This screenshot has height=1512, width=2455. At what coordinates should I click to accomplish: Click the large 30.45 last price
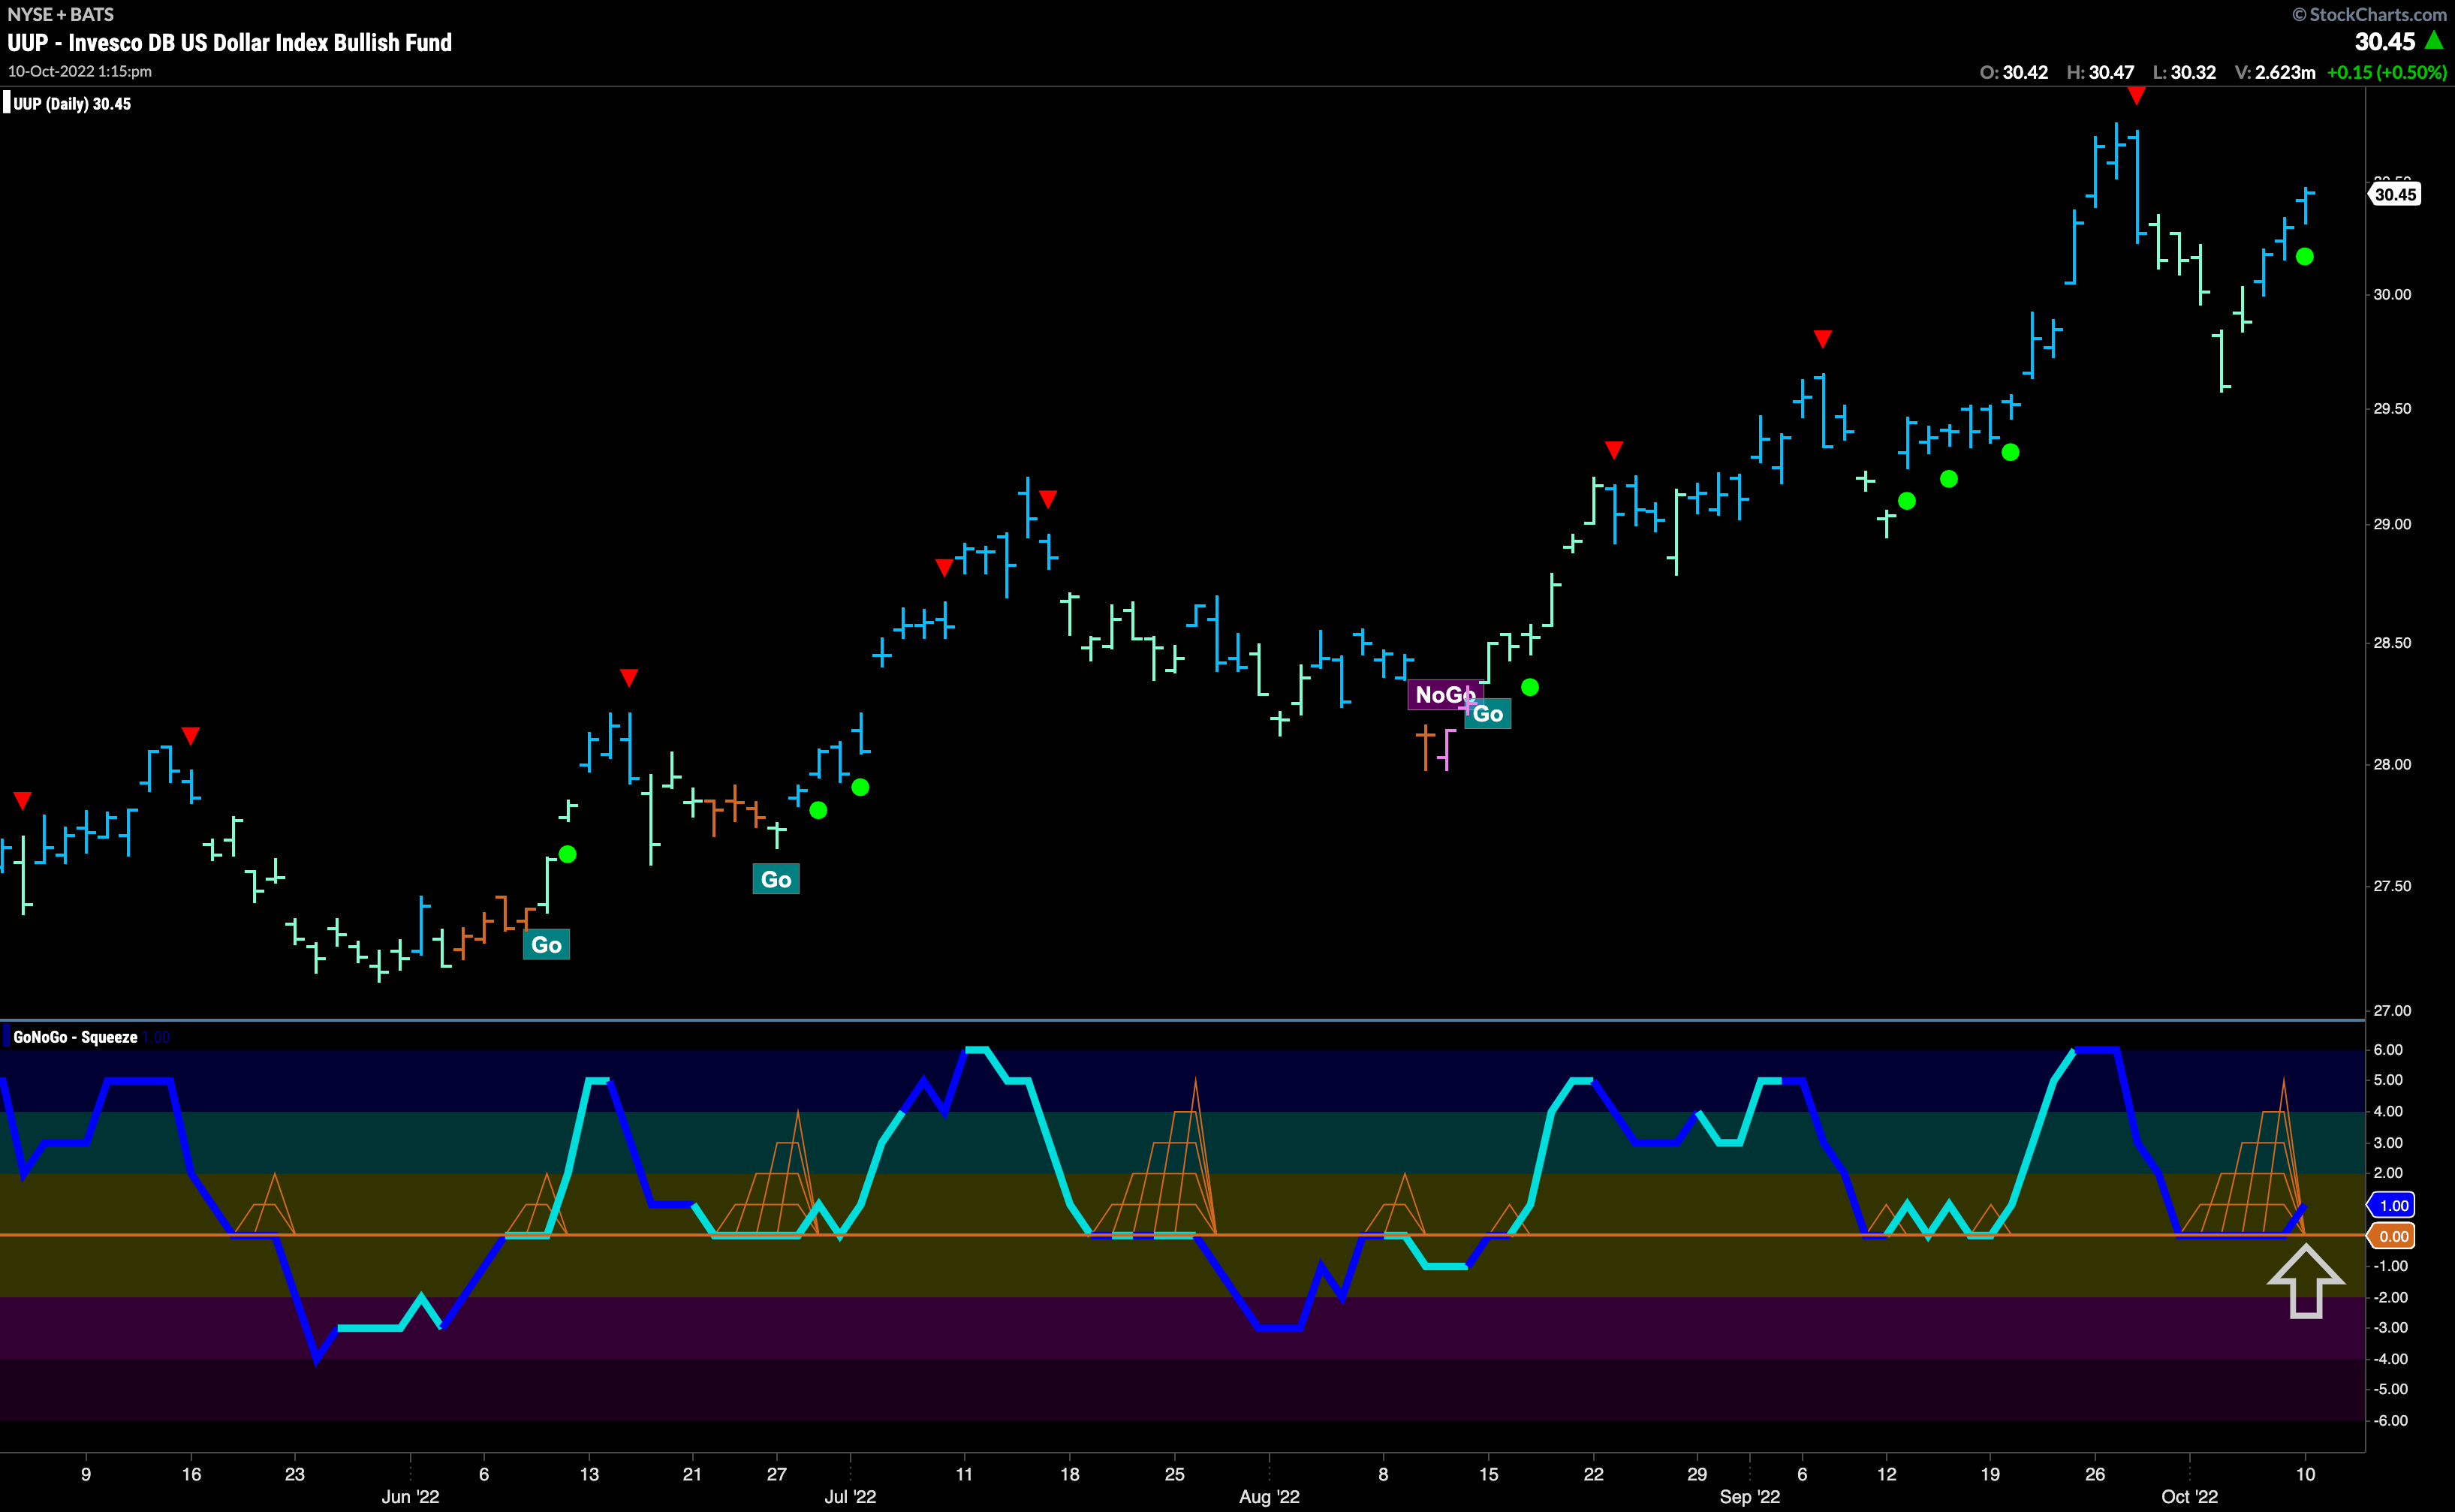click(x=2385, y=41)
